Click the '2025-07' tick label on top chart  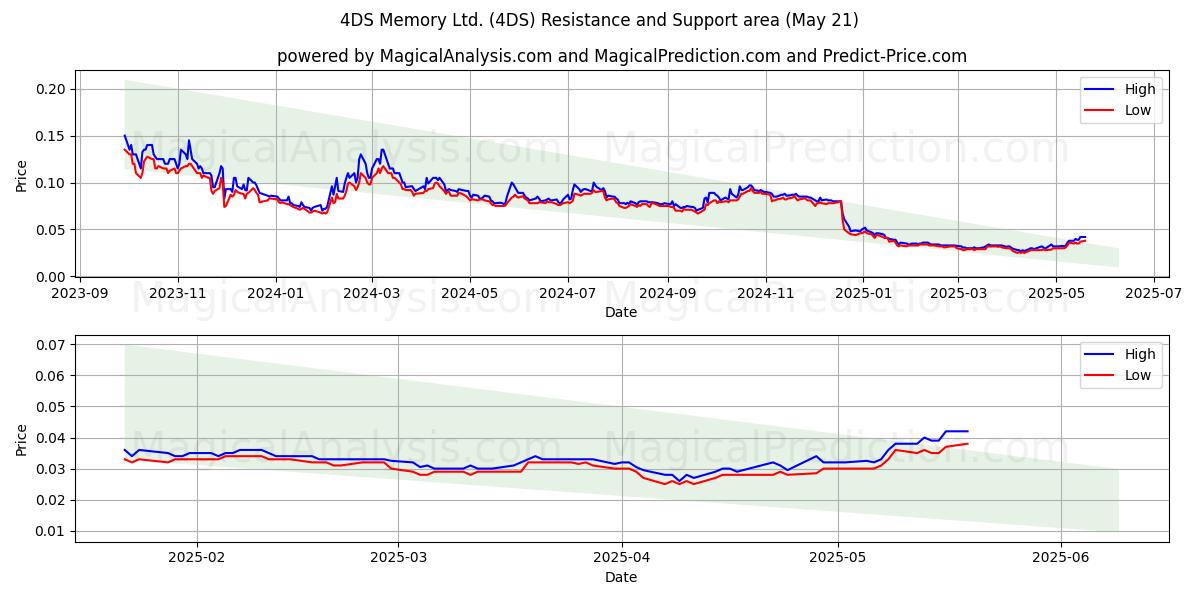[1153, 293]
